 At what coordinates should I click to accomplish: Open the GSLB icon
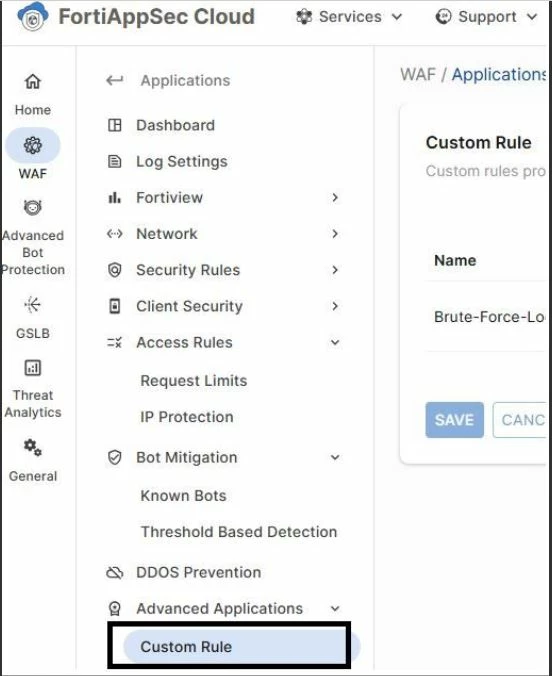[33, 305]
